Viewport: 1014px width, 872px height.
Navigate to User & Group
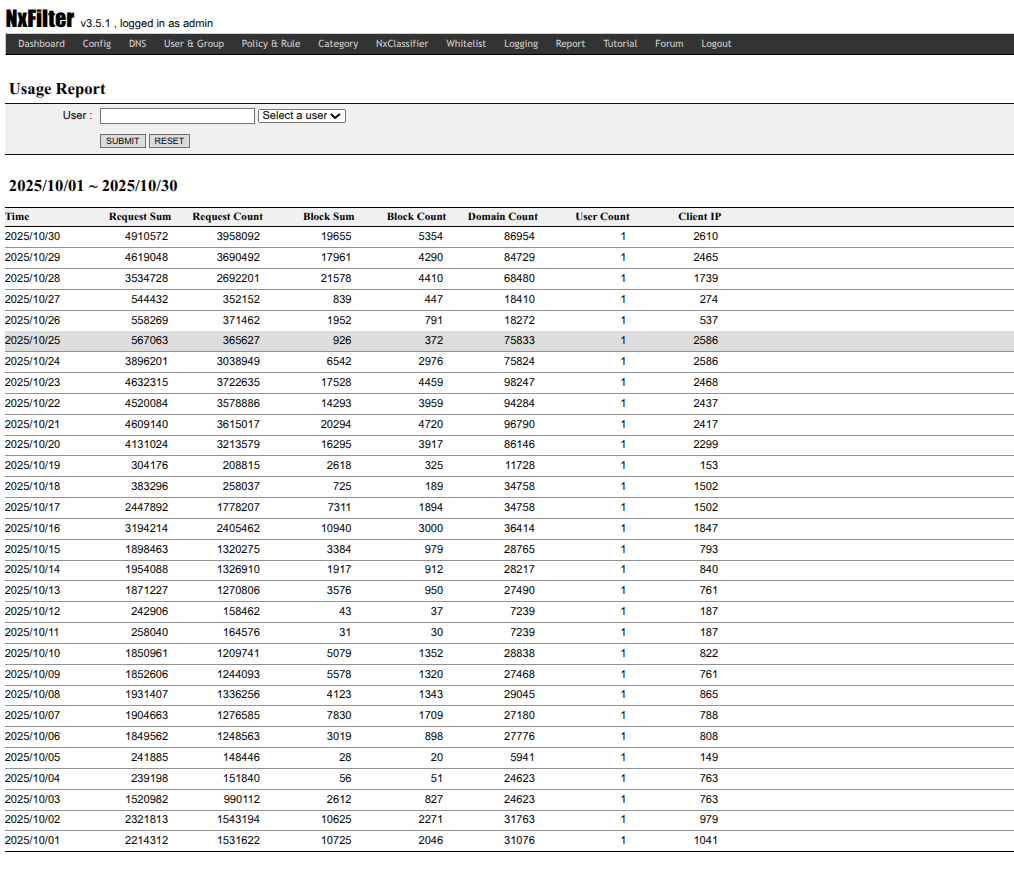point(194,44)
